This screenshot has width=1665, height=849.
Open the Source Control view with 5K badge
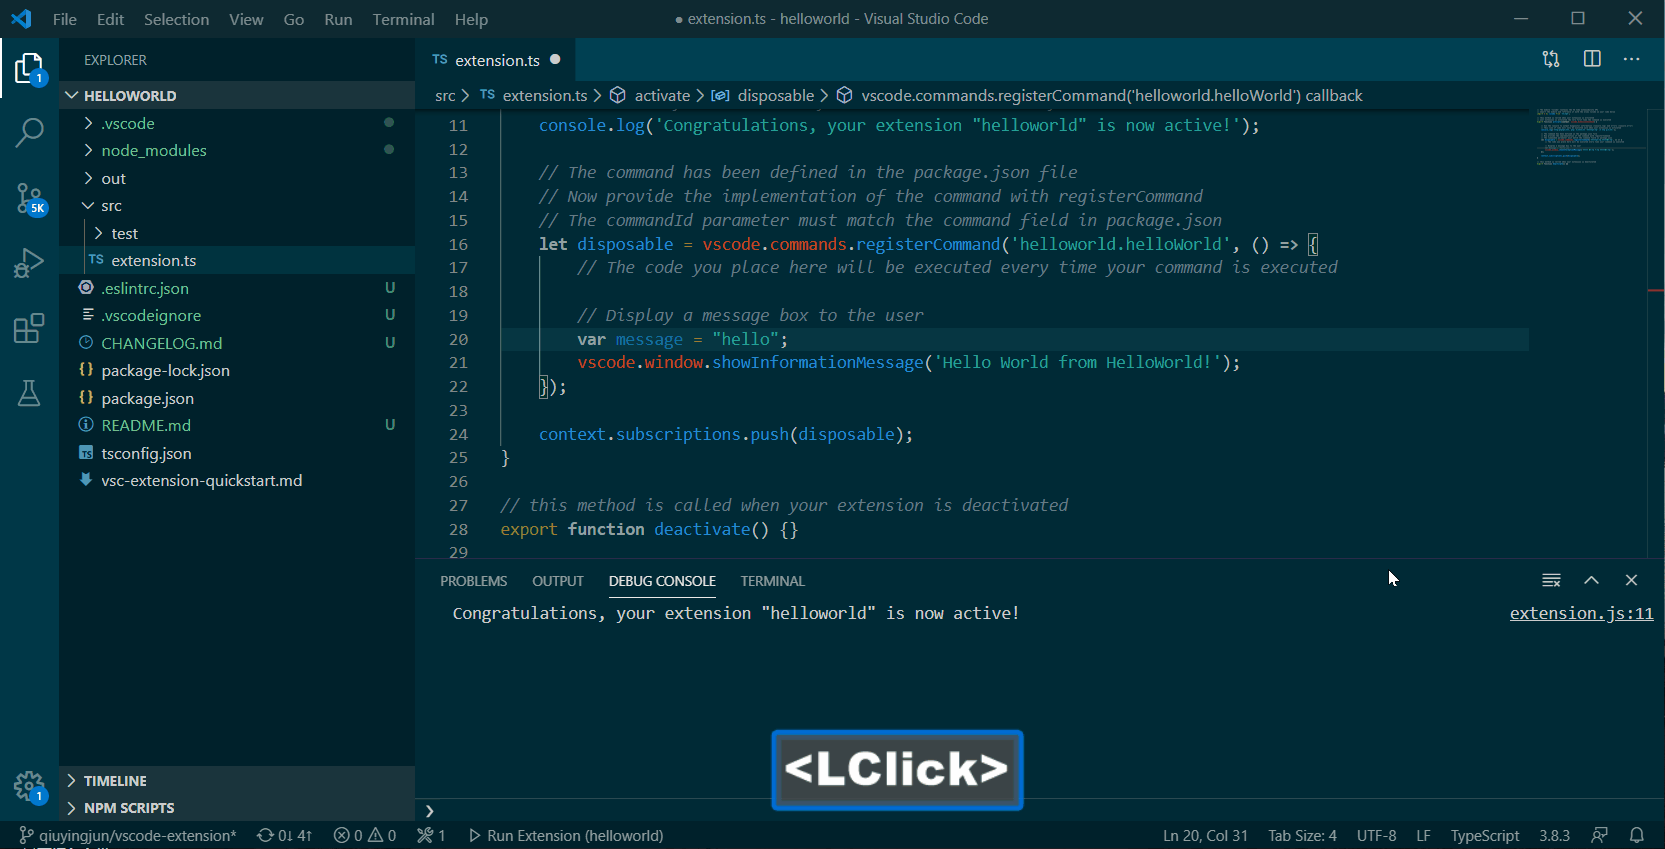[x=29, y=198]
